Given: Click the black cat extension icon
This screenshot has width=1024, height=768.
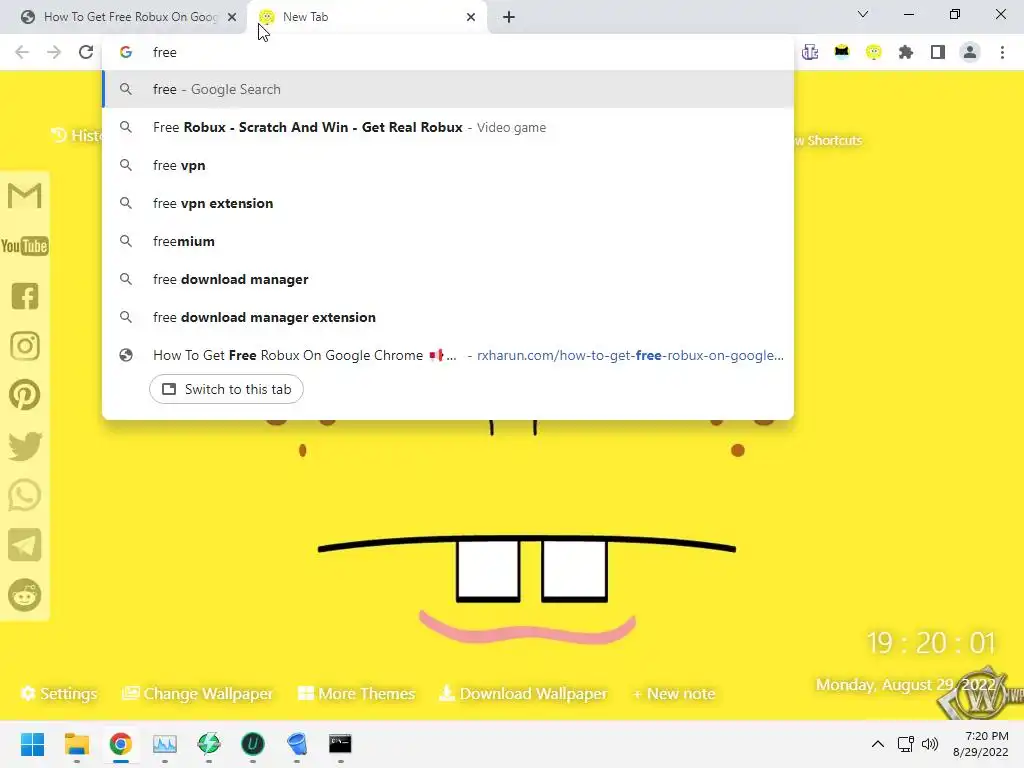Looking at the screenshot, I should click(842, 52).
